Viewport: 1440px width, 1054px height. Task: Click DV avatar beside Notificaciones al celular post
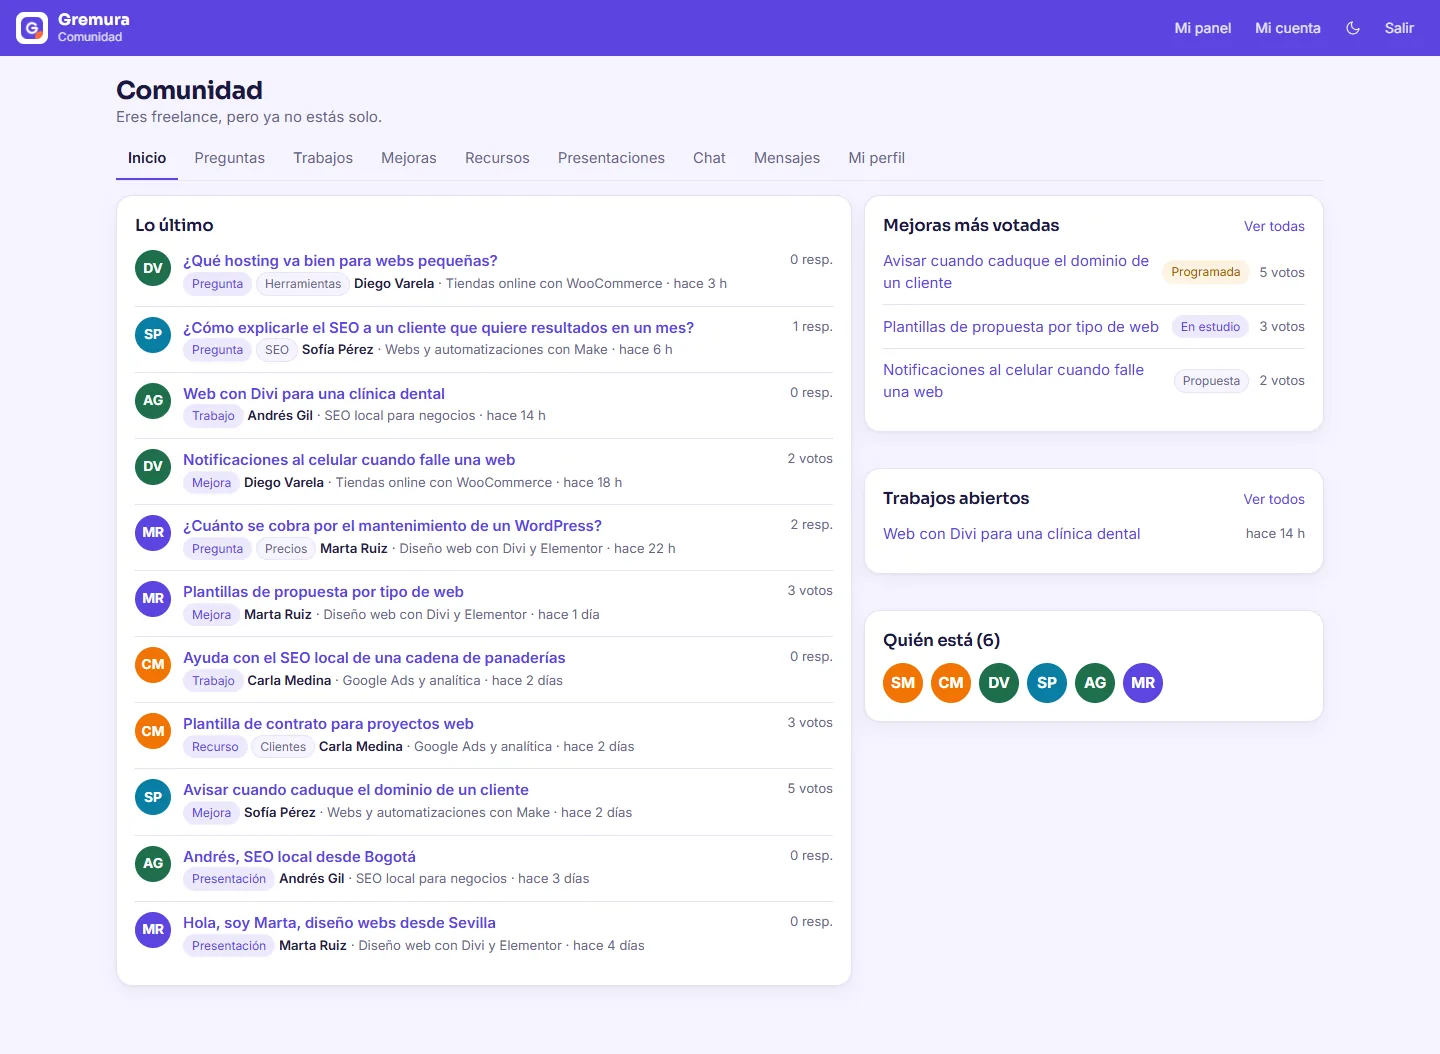click(x=153, y=466)
